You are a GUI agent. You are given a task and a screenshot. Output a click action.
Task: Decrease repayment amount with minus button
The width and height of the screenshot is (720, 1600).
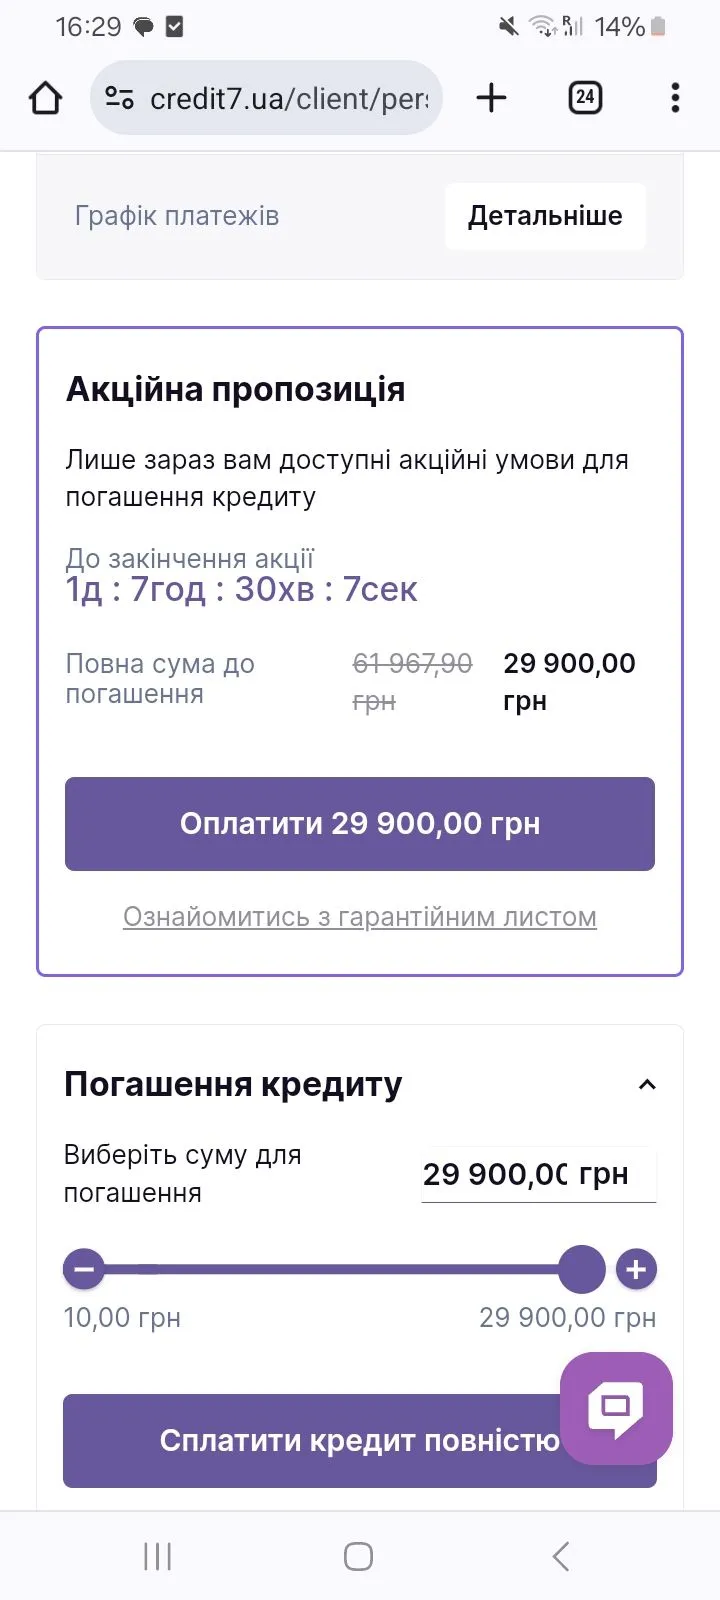pyautogui.click(x=84, y=1270)
